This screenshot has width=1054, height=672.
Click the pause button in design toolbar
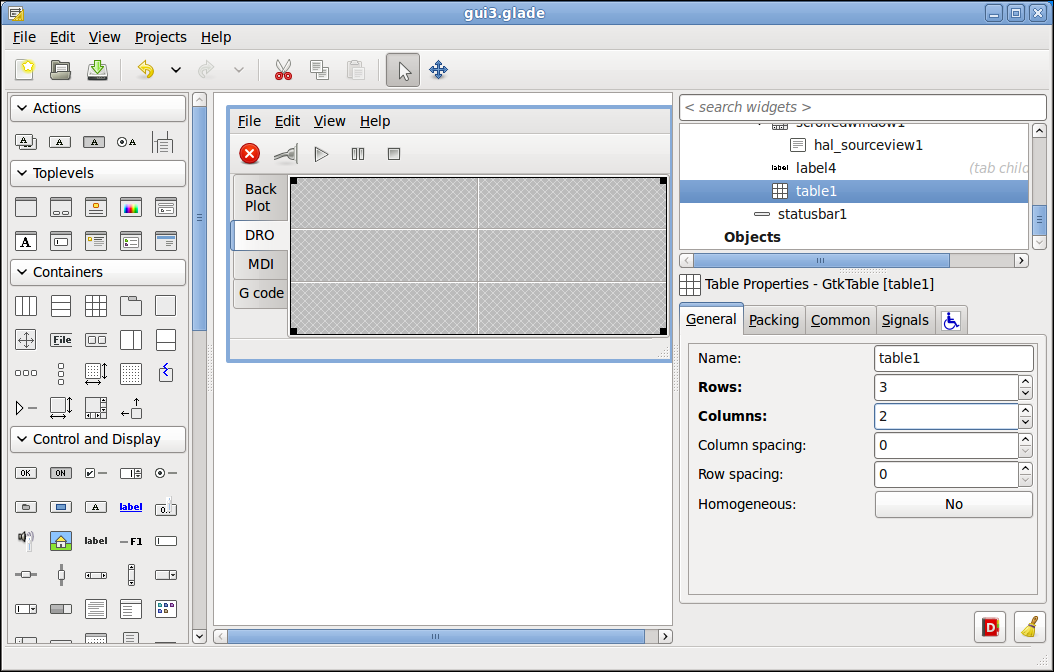point(358,154)
